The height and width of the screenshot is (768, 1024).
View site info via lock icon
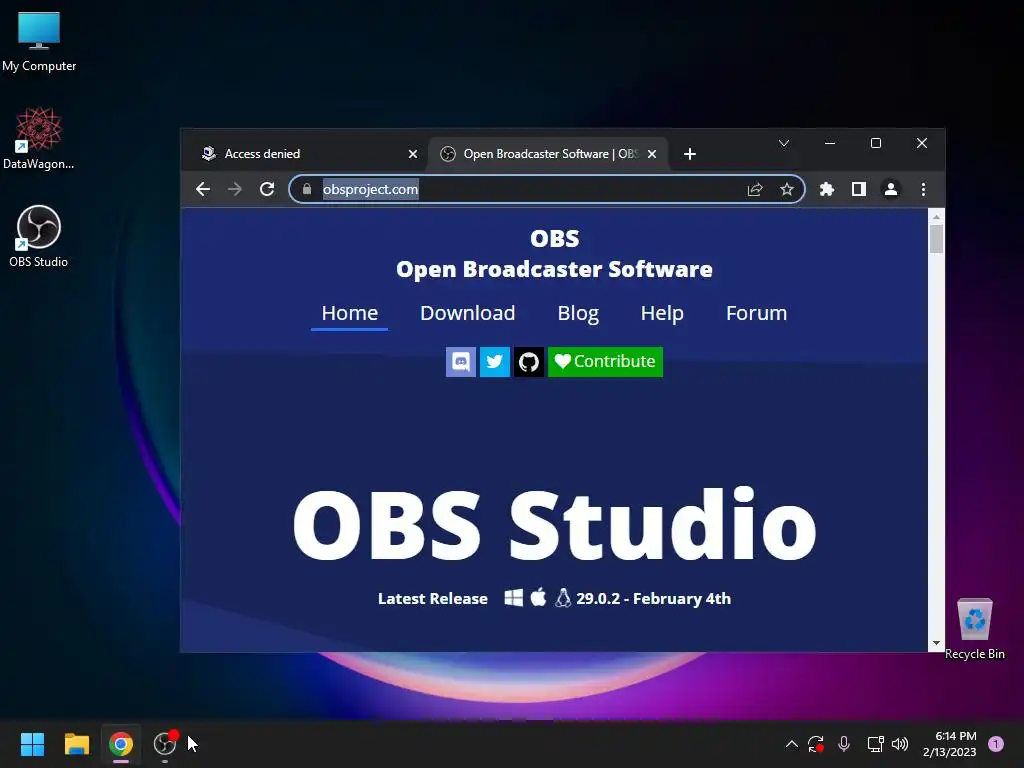click(x=307, y=189)
